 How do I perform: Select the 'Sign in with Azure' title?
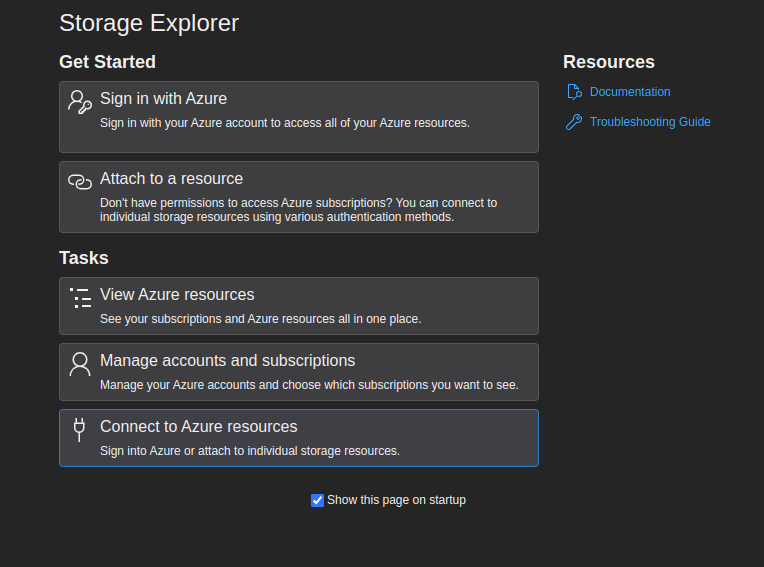pos(163,99)
